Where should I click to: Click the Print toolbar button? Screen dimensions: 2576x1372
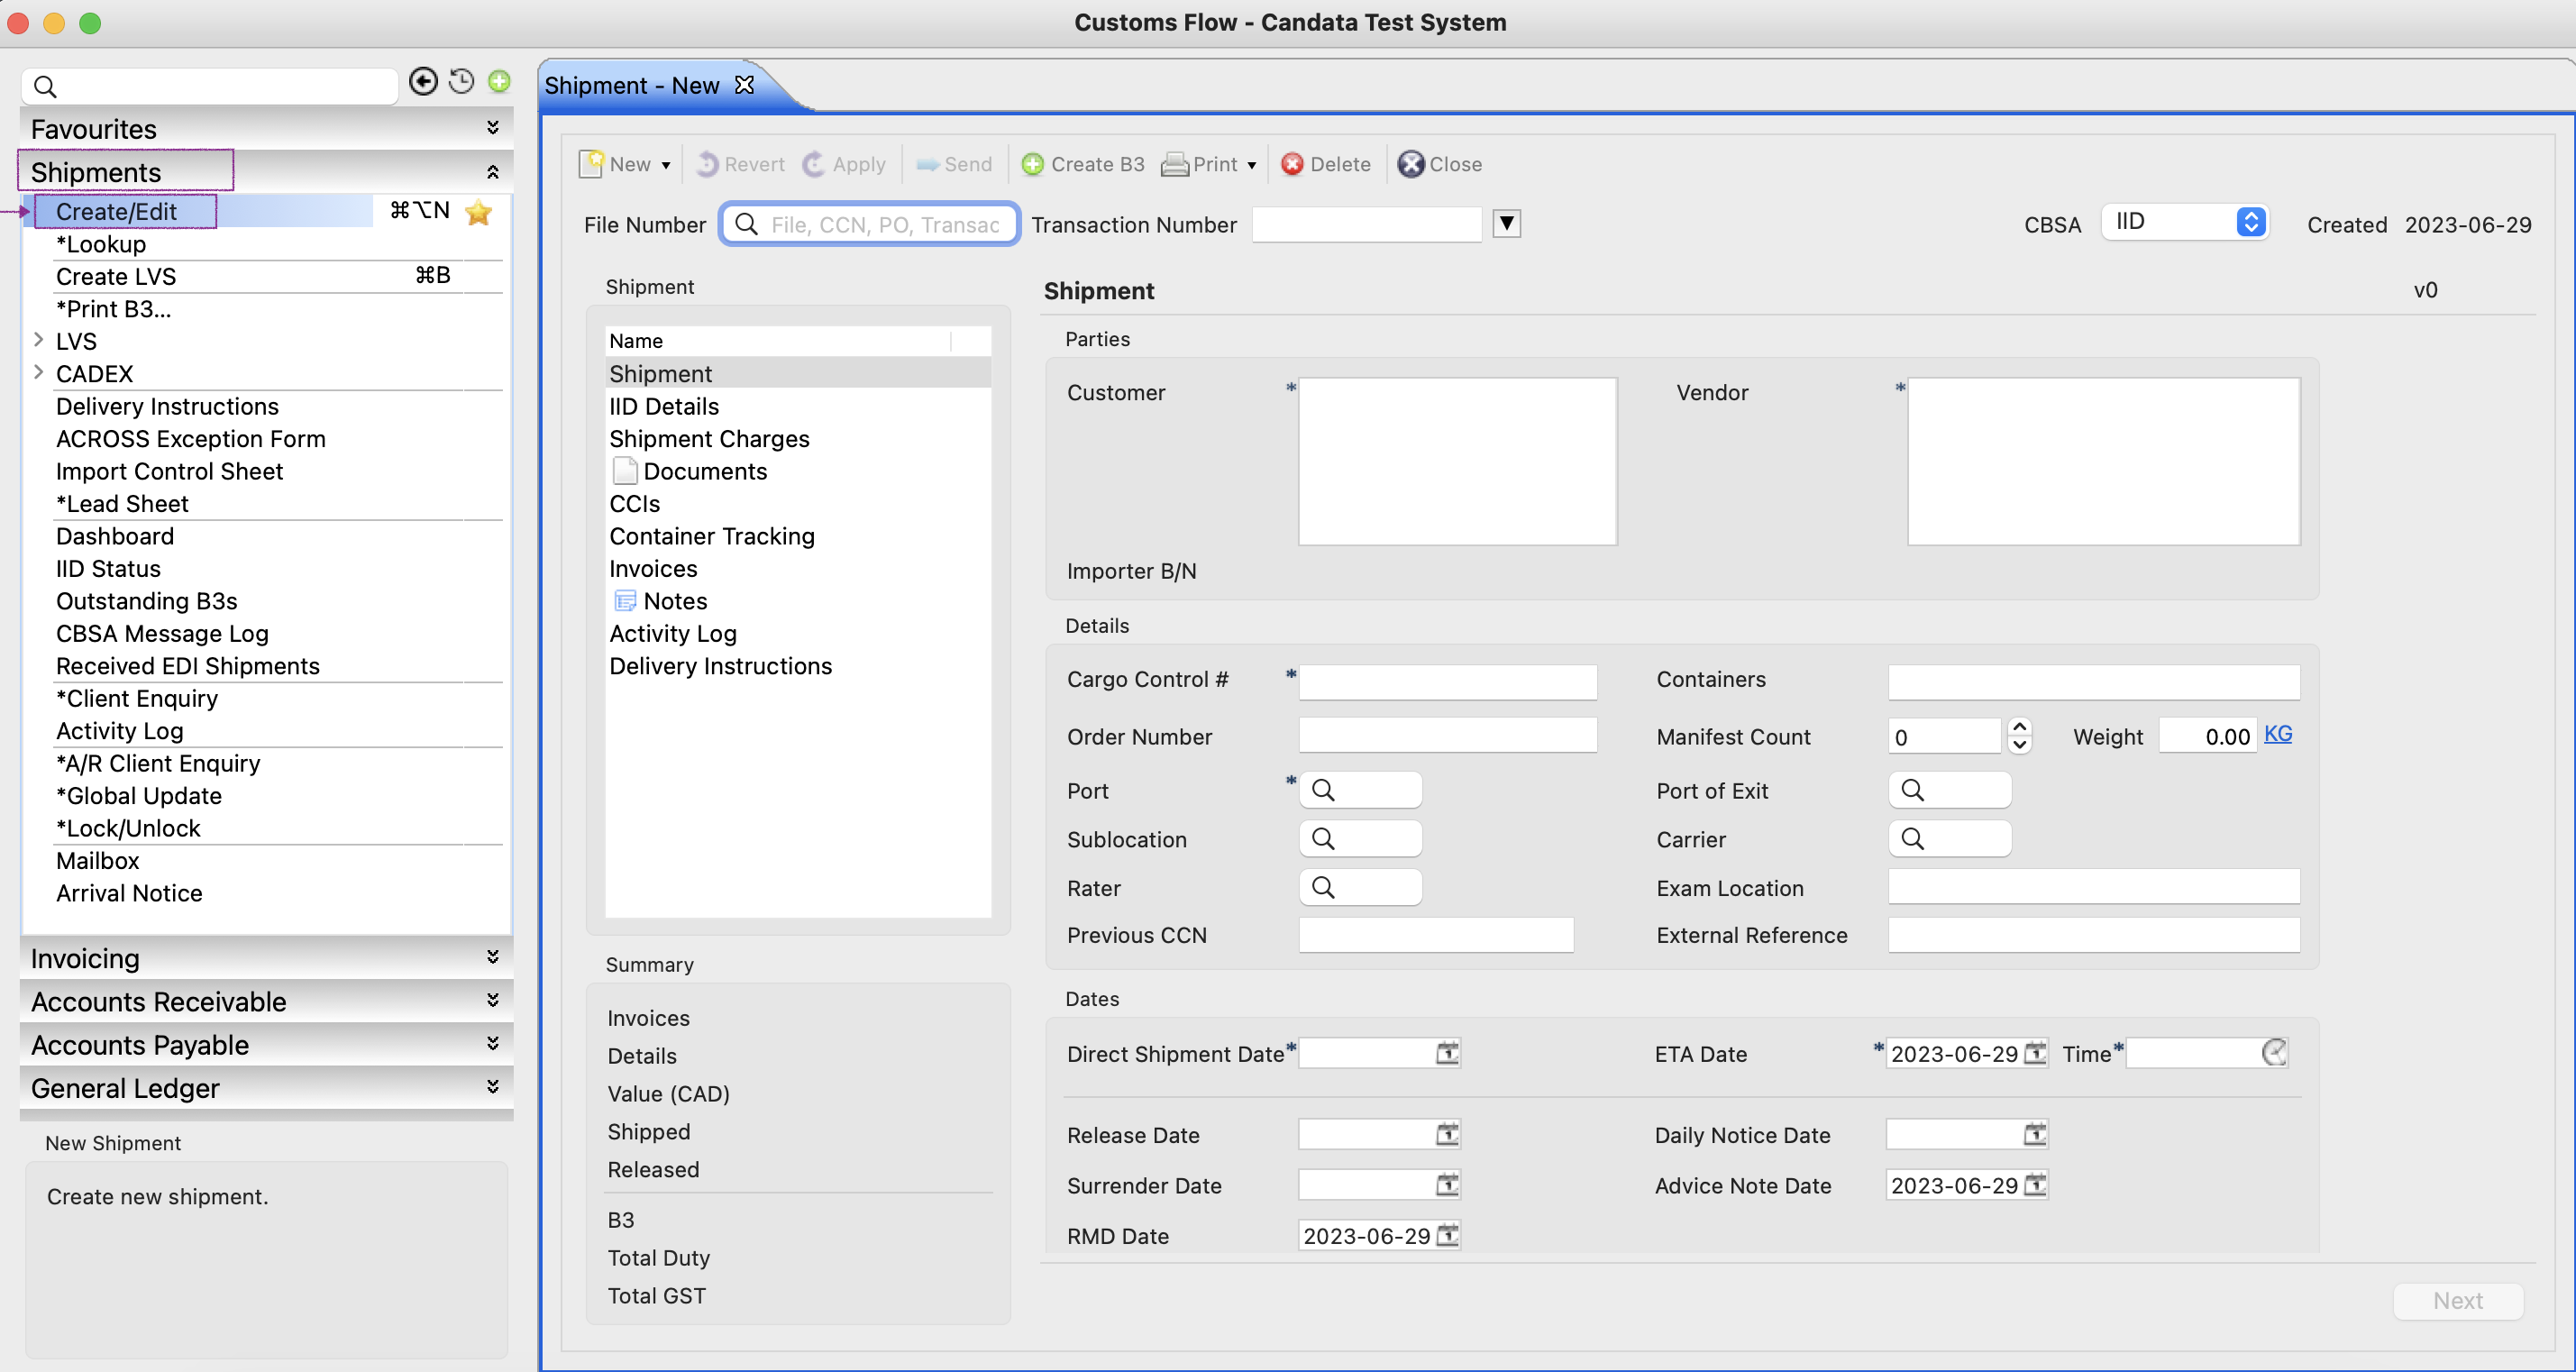click(x=1200, y=164)
